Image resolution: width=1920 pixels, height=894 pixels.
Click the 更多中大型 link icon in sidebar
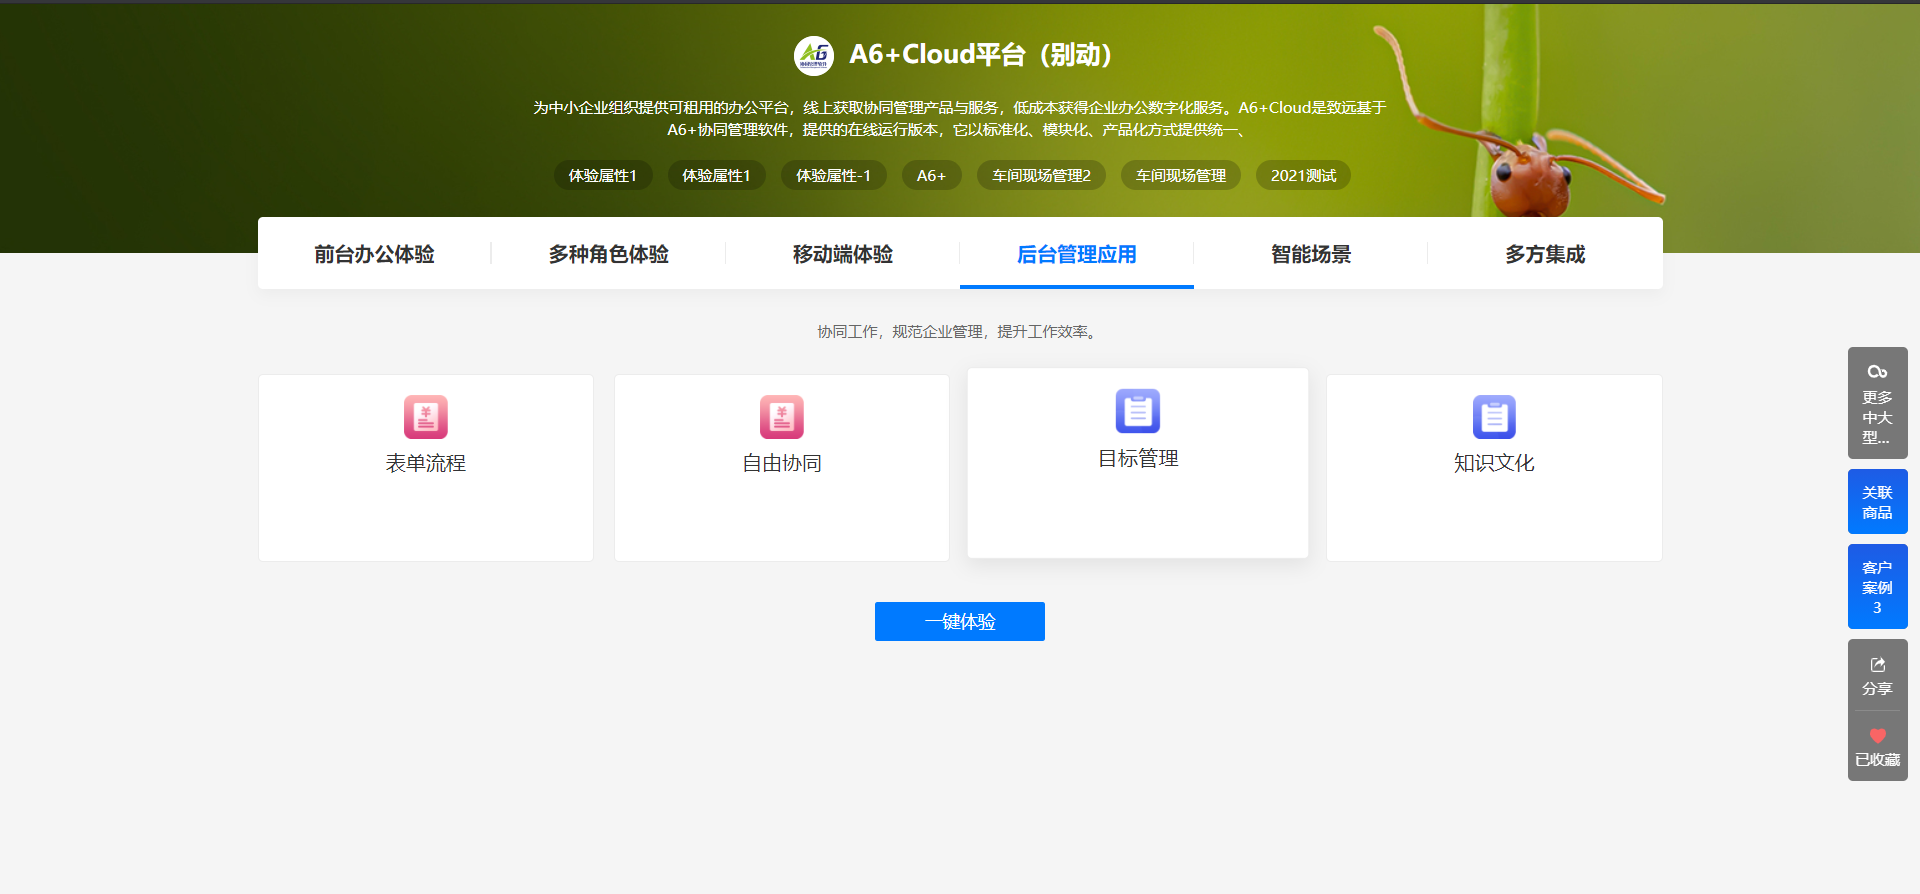coord(1877,372)
